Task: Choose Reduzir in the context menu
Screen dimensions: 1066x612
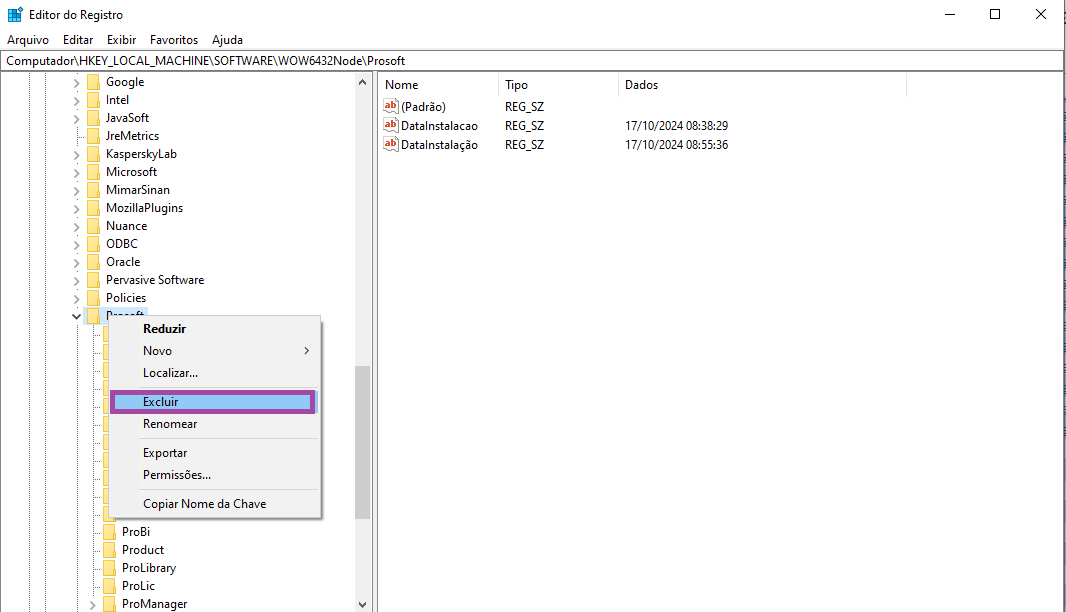Action: (215, 328)
